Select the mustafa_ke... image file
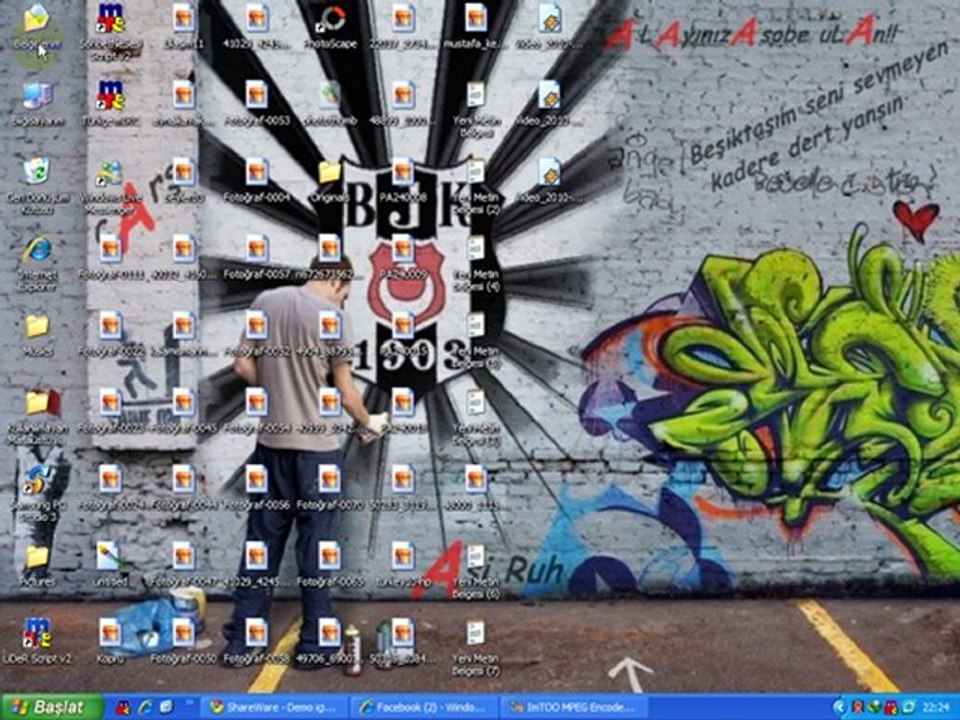960x720 pixels. [x=476, y=26]
